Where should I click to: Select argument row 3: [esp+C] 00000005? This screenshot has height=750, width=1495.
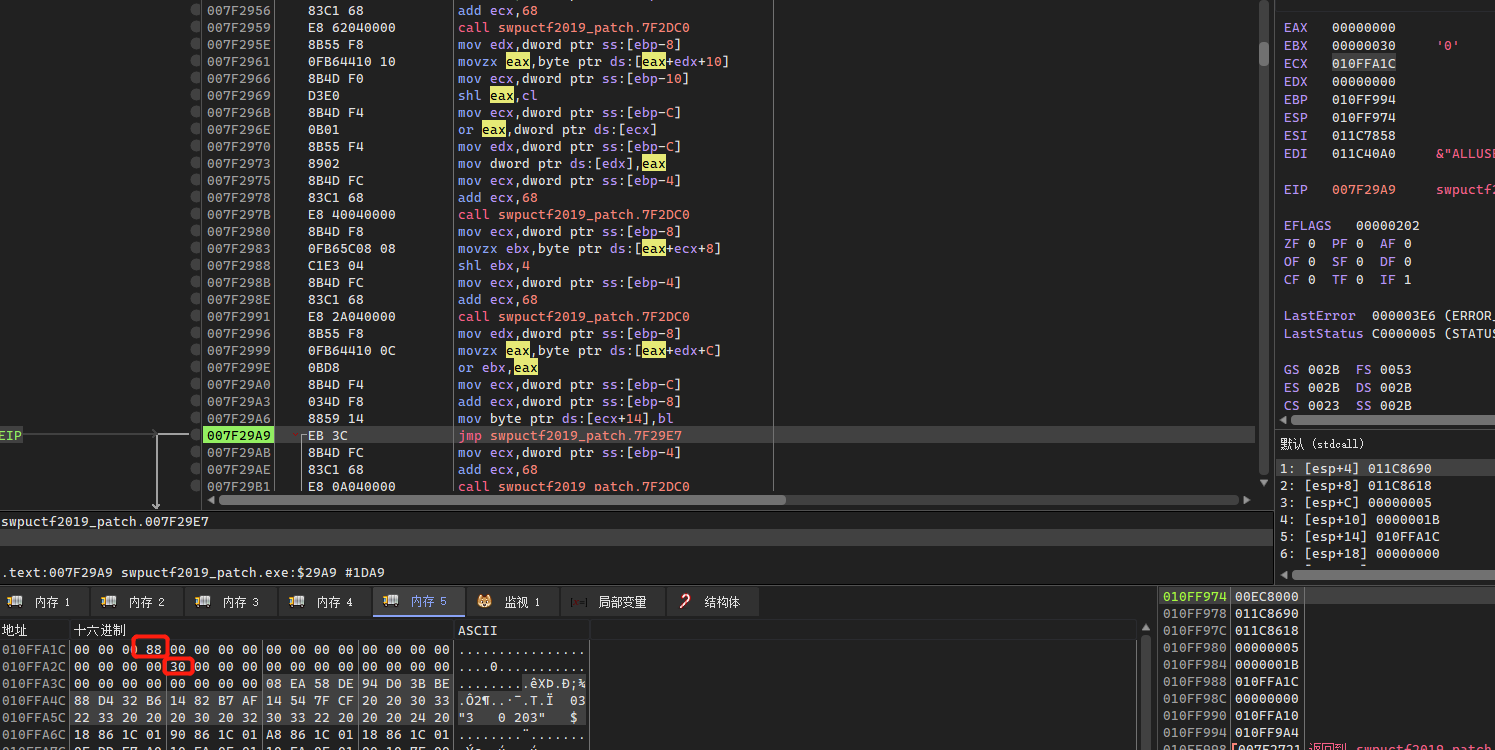point(1385,502)
